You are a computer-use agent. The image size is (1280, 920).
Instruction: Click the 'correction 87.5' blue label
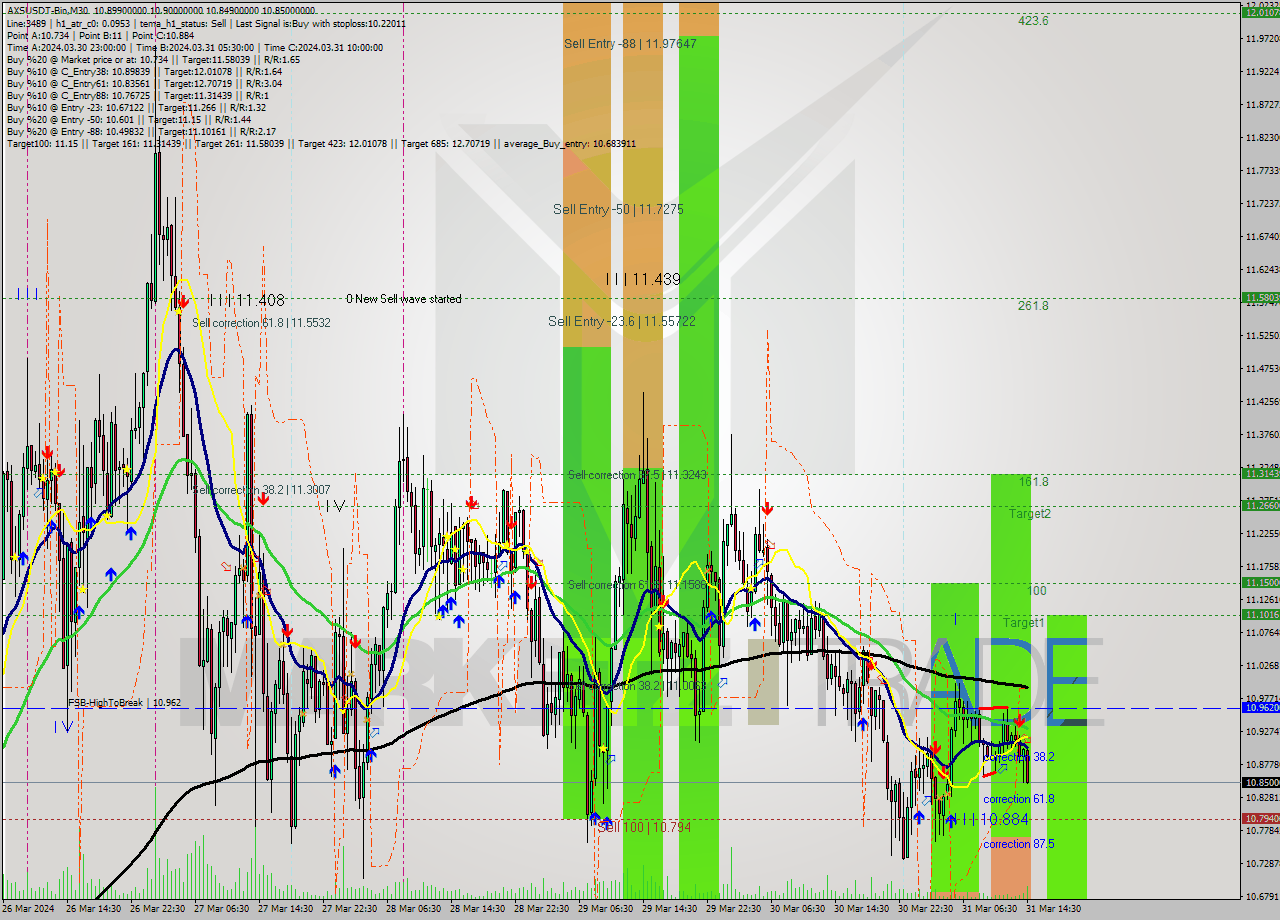[1018, 844]
